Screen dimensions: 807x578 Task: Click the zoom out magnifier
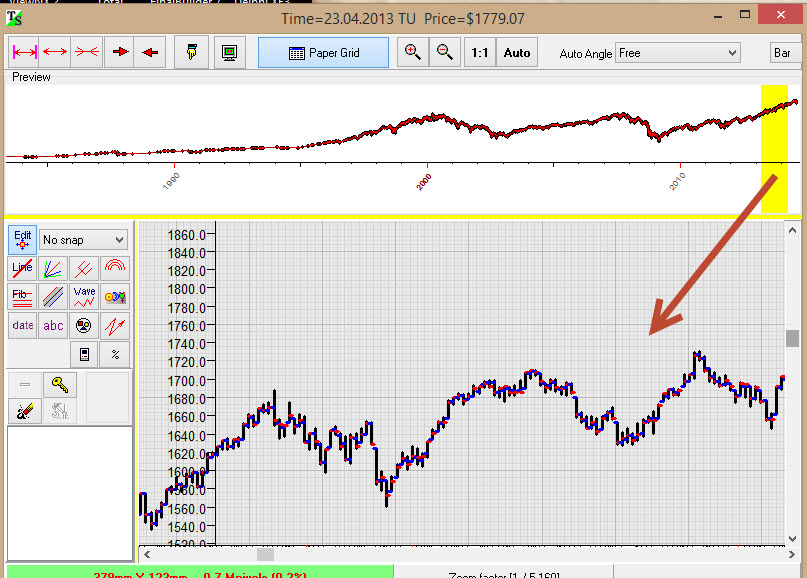444,53
